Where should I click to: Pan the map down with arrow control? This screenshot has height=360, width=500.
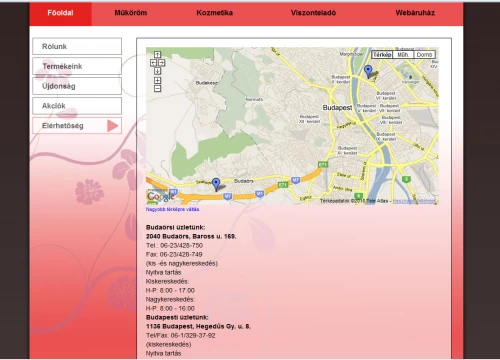(x=157, y=71)
